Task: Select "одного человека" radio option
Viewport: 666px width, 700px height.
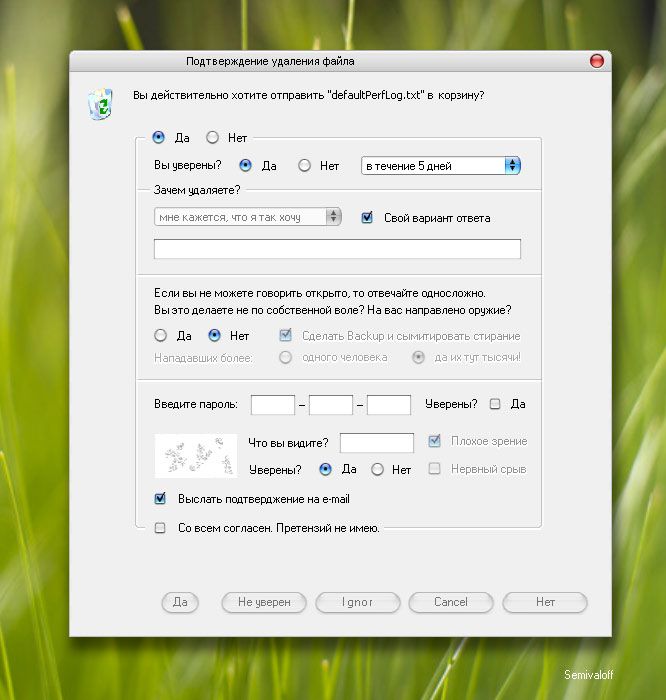Action: click(285, 357)
